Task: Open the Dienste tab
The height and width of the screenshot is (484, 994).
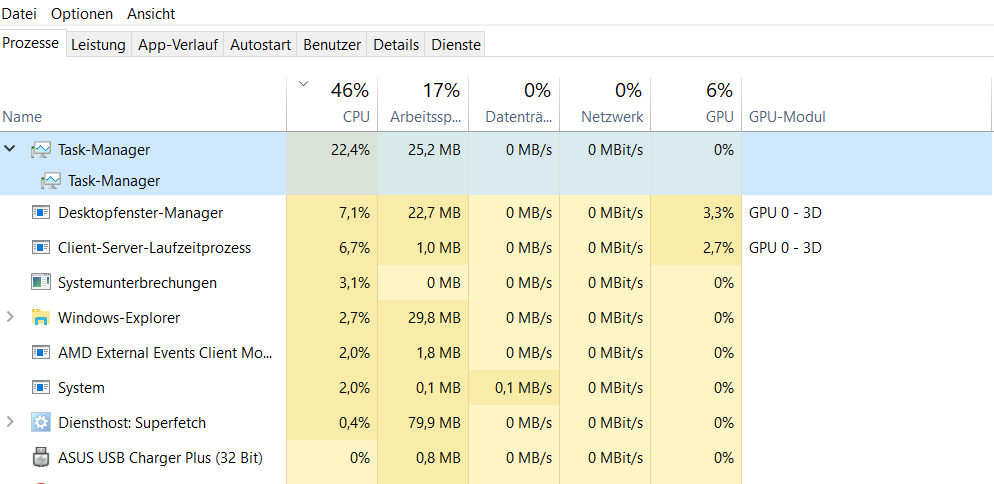Action: pyautogui.click(x=456, y=45)
